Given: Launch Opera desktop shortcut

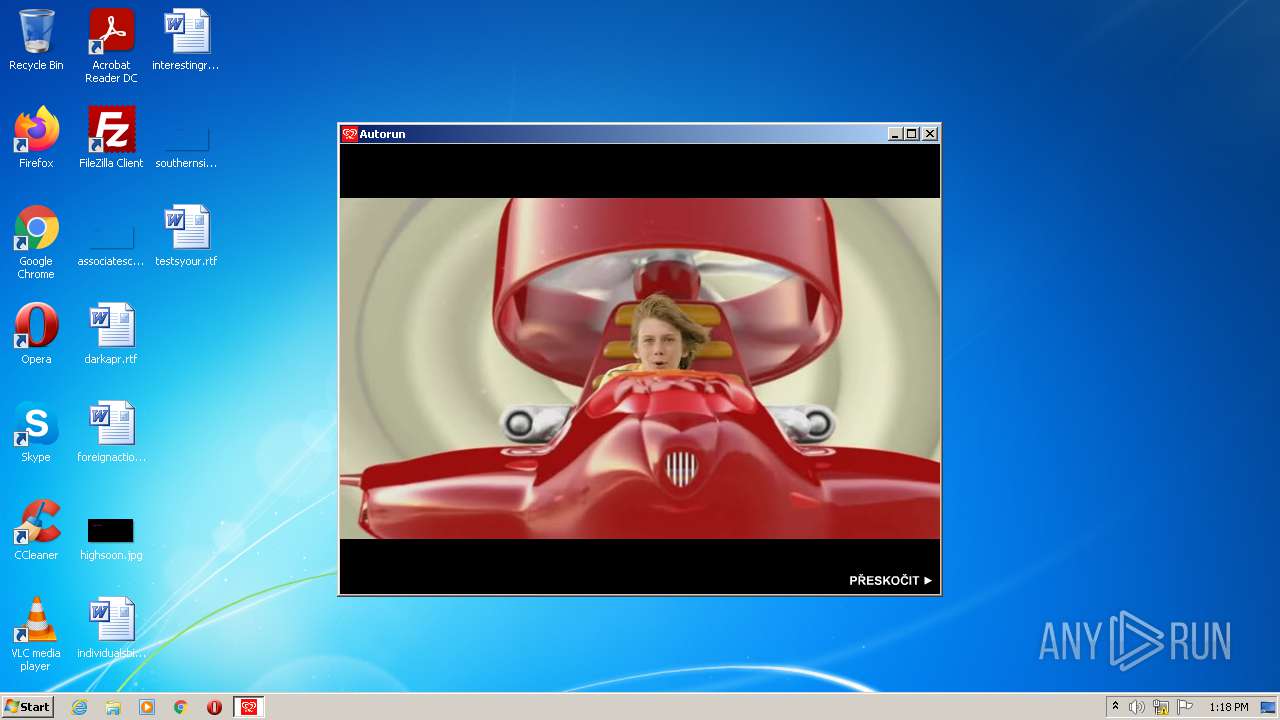Looking at the screenshot, I should pos(36,334).
